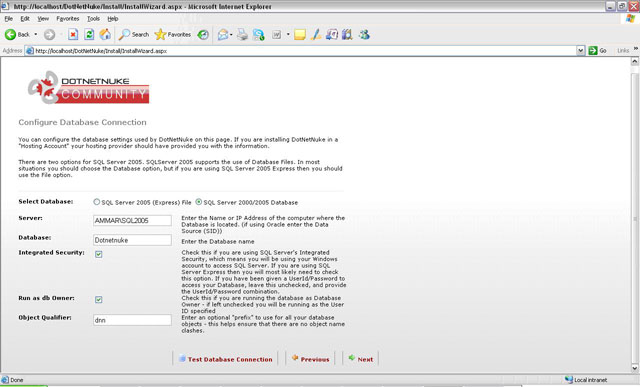Click the Edit with Word icon
The height and width of the screenshot is (387, 640).
point(277,35)
